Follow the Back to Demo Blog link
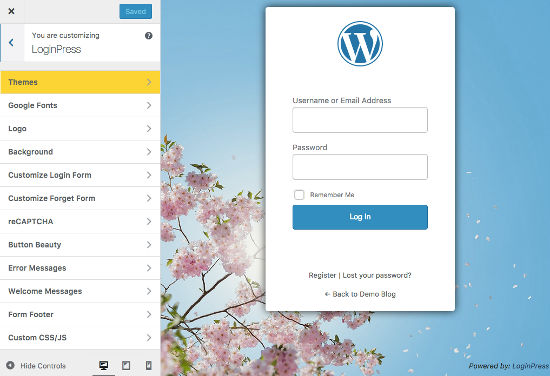 coord(360,294)
